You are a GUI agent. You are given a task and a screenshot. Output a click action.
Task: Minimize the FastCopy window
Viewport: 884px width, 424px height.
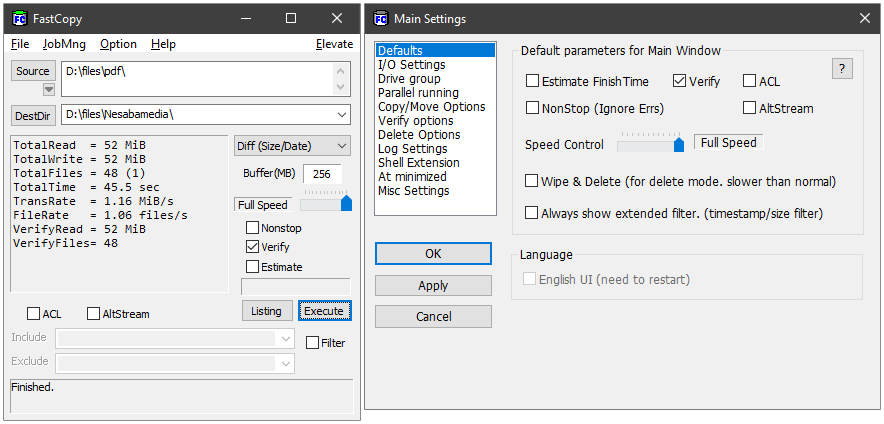tap(245, 19)
